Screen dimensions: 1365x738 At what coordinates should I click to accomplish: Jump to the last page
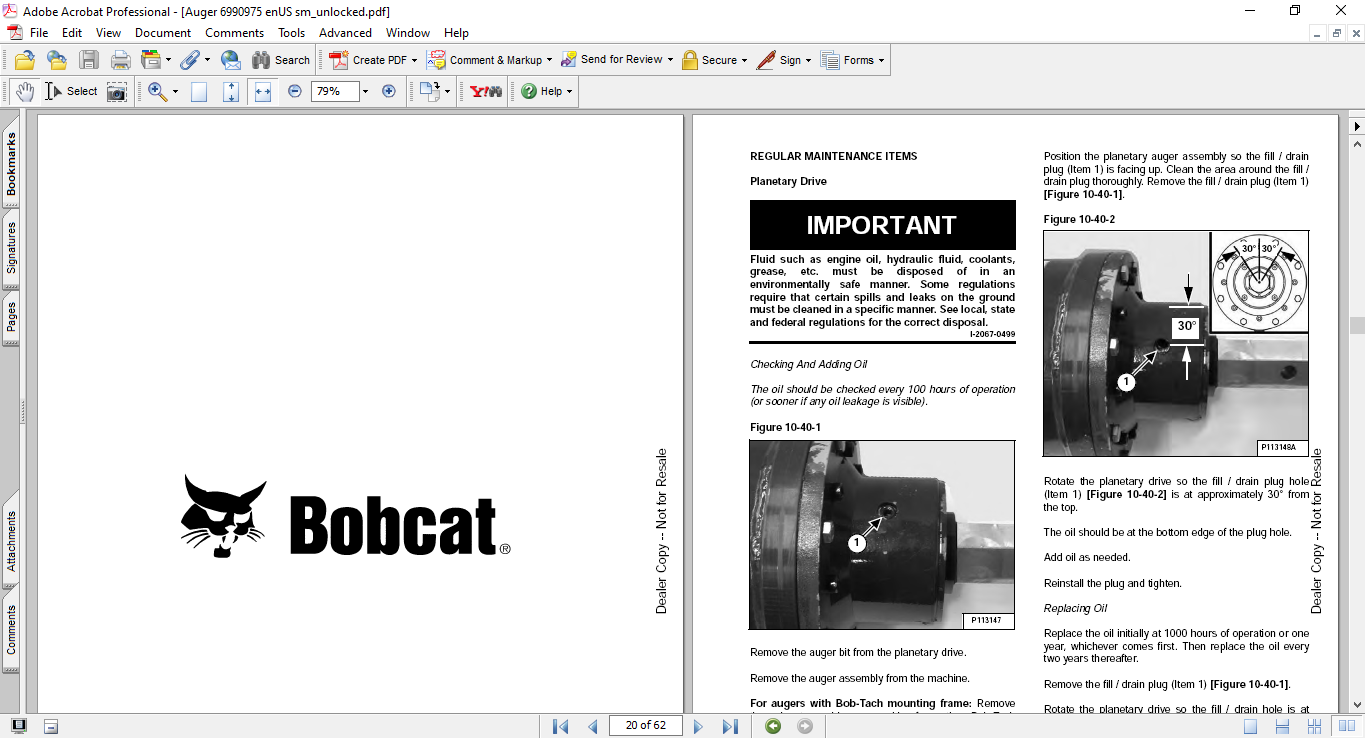(x=730, y=726)
